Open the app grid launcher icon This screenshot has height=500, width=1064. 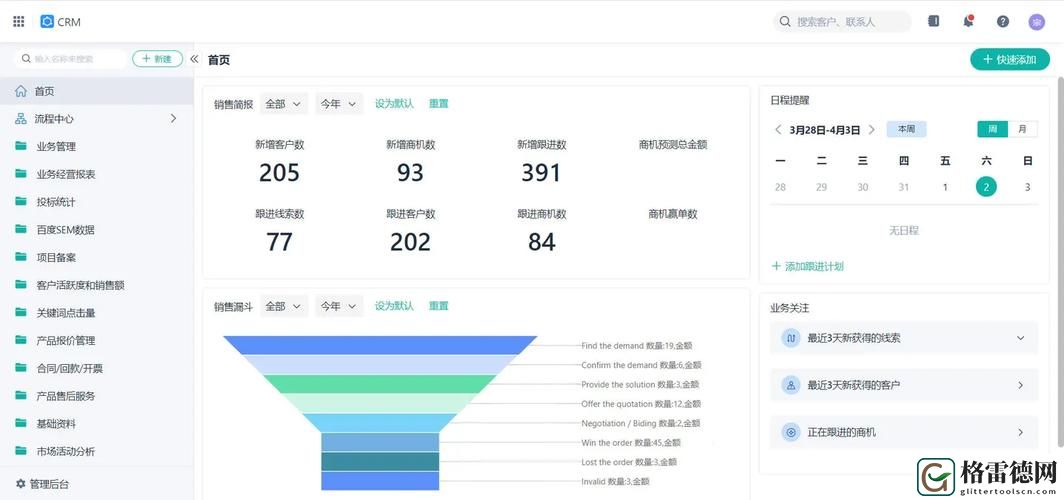(19, 22)
